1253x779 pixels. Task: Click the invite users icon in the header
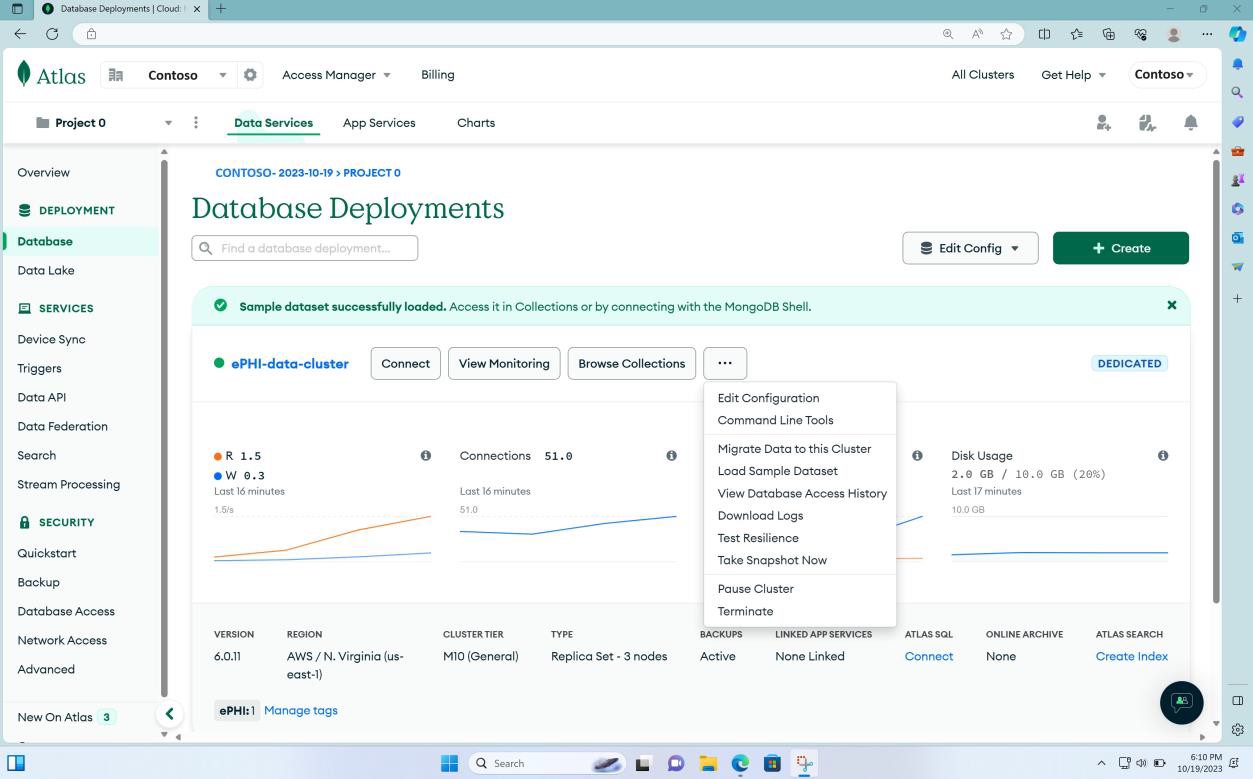point(1103,122)
